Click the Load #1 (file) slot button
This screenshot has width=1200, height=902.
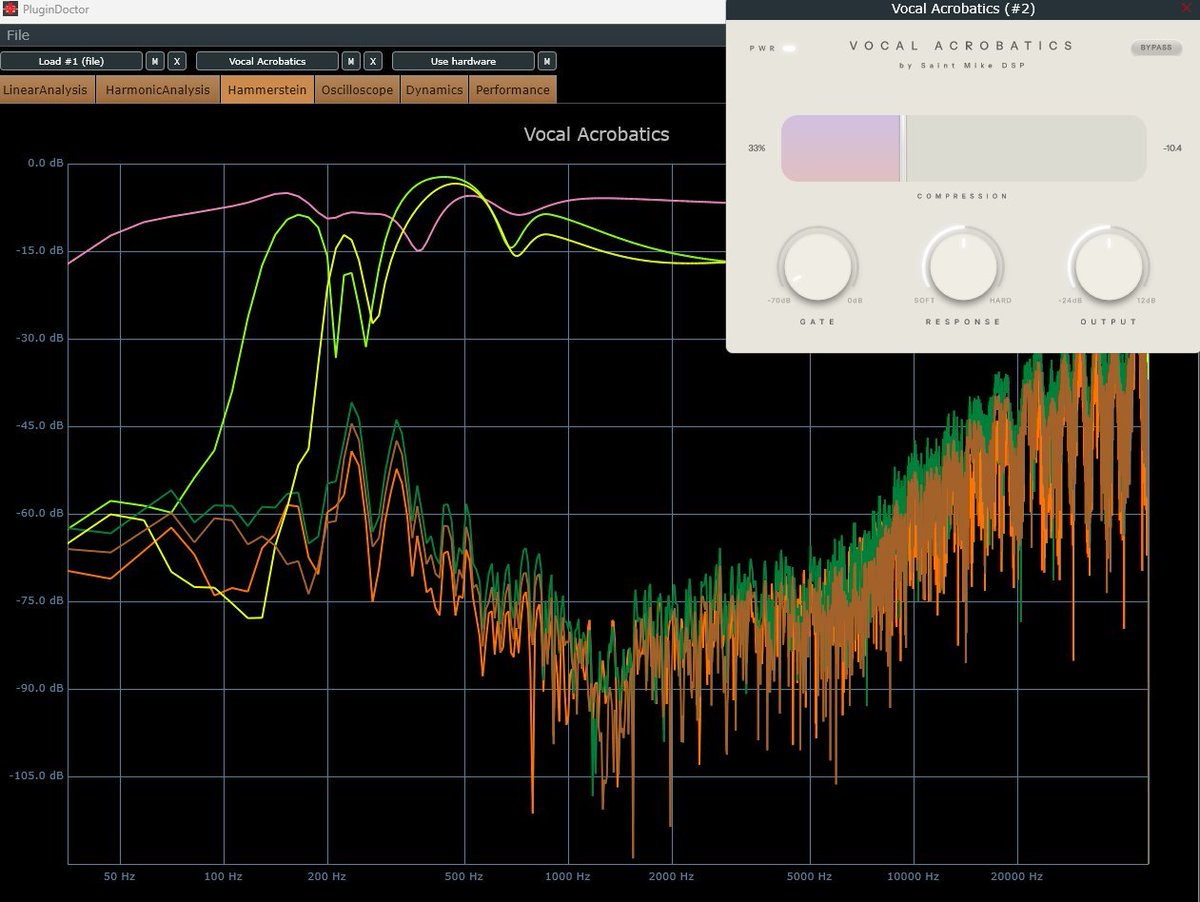(x=71, y=61)
